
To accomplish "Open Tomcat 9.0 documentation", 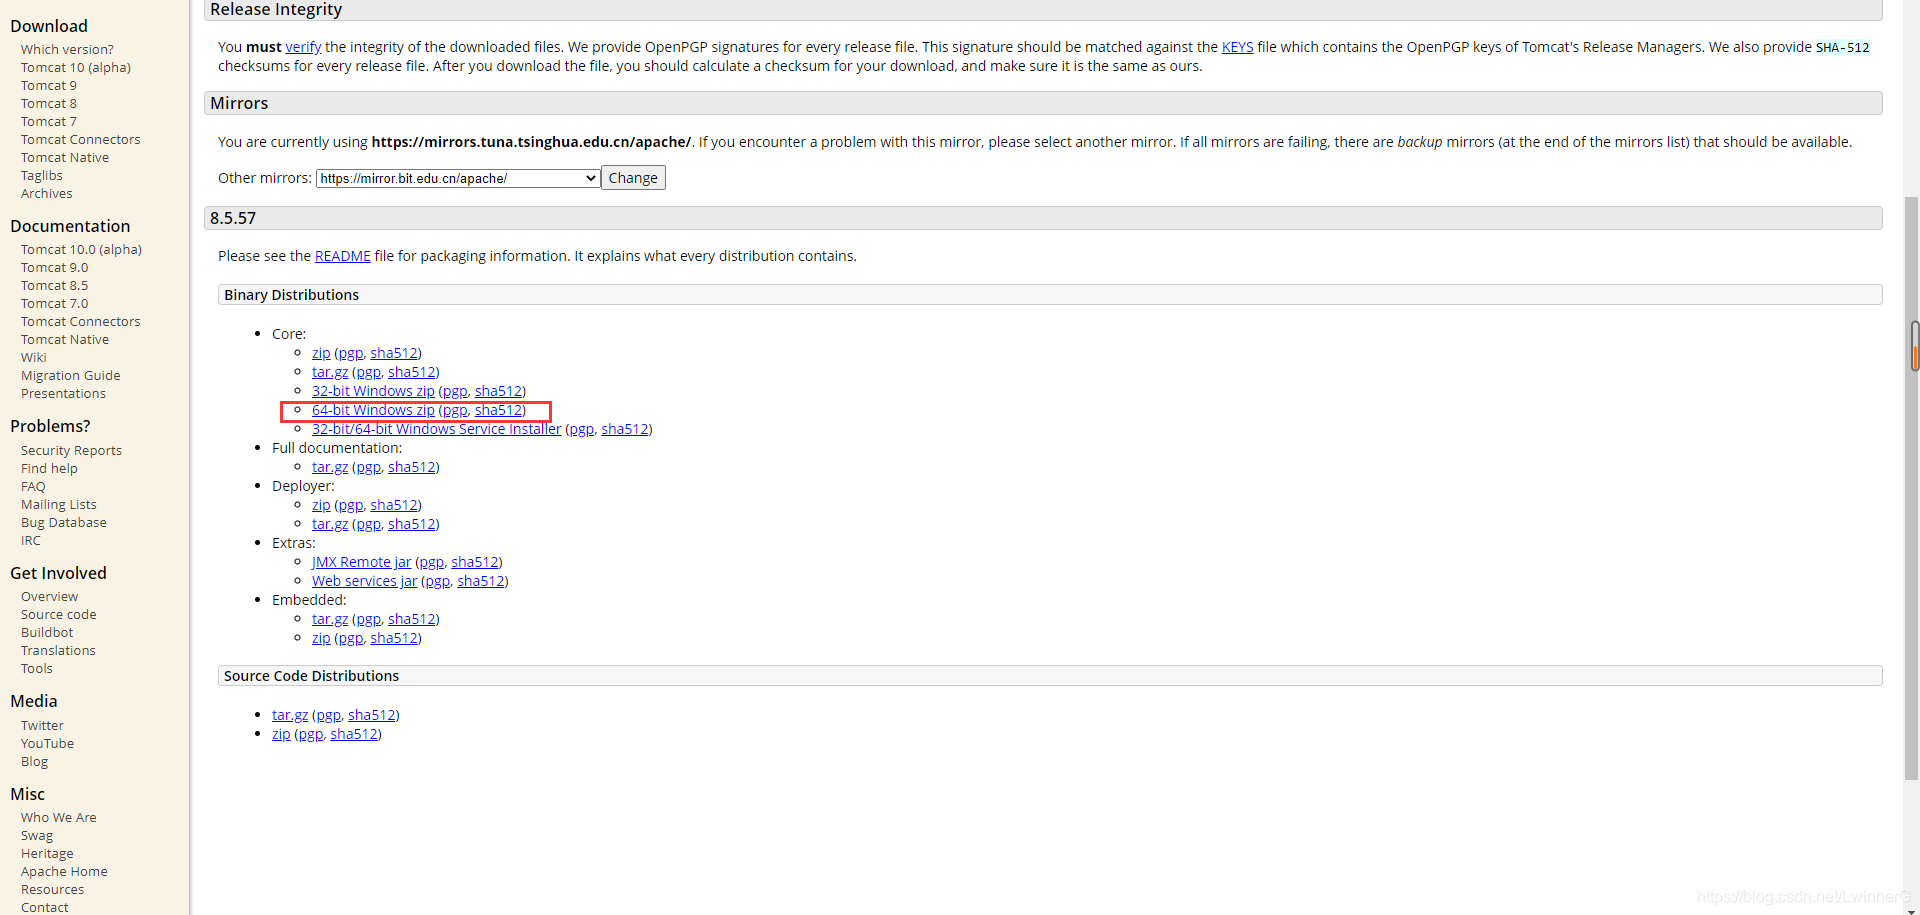I will coord(55,268).
